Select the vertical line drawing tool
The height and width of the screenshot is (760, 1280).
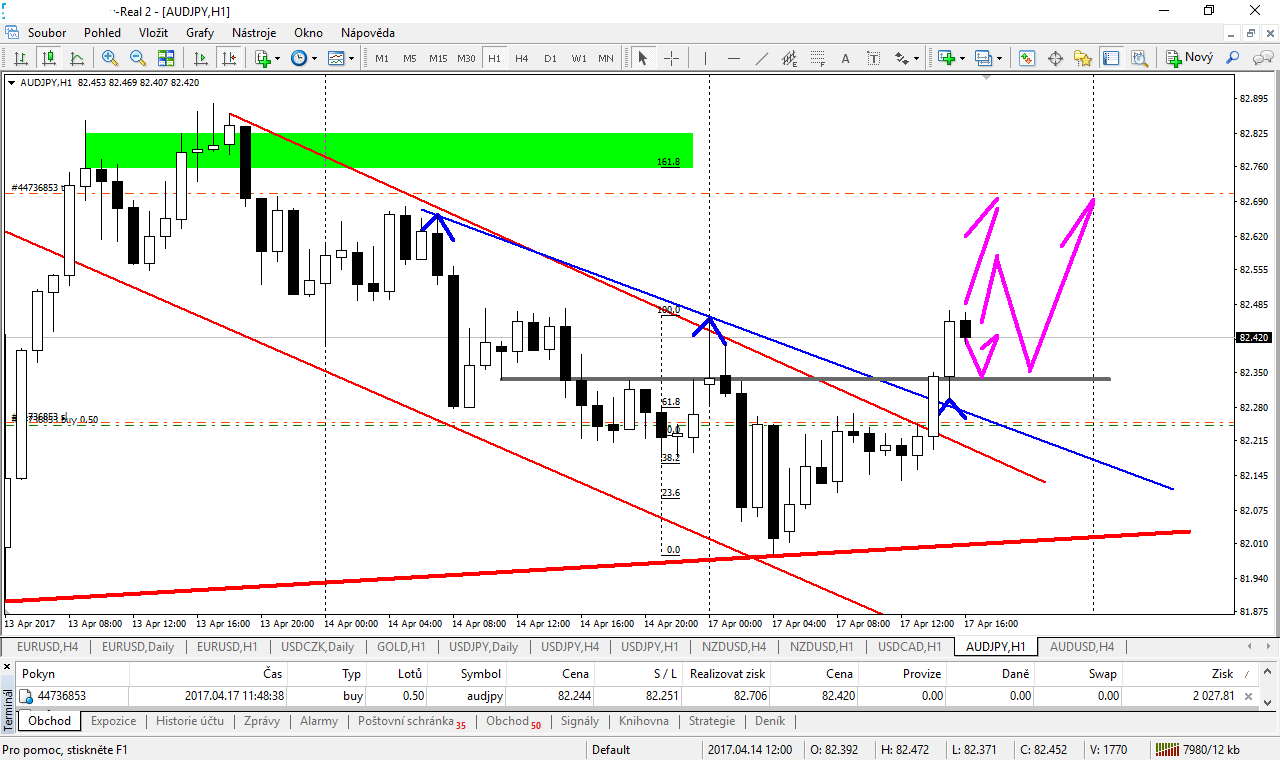[x=707, y=58]
